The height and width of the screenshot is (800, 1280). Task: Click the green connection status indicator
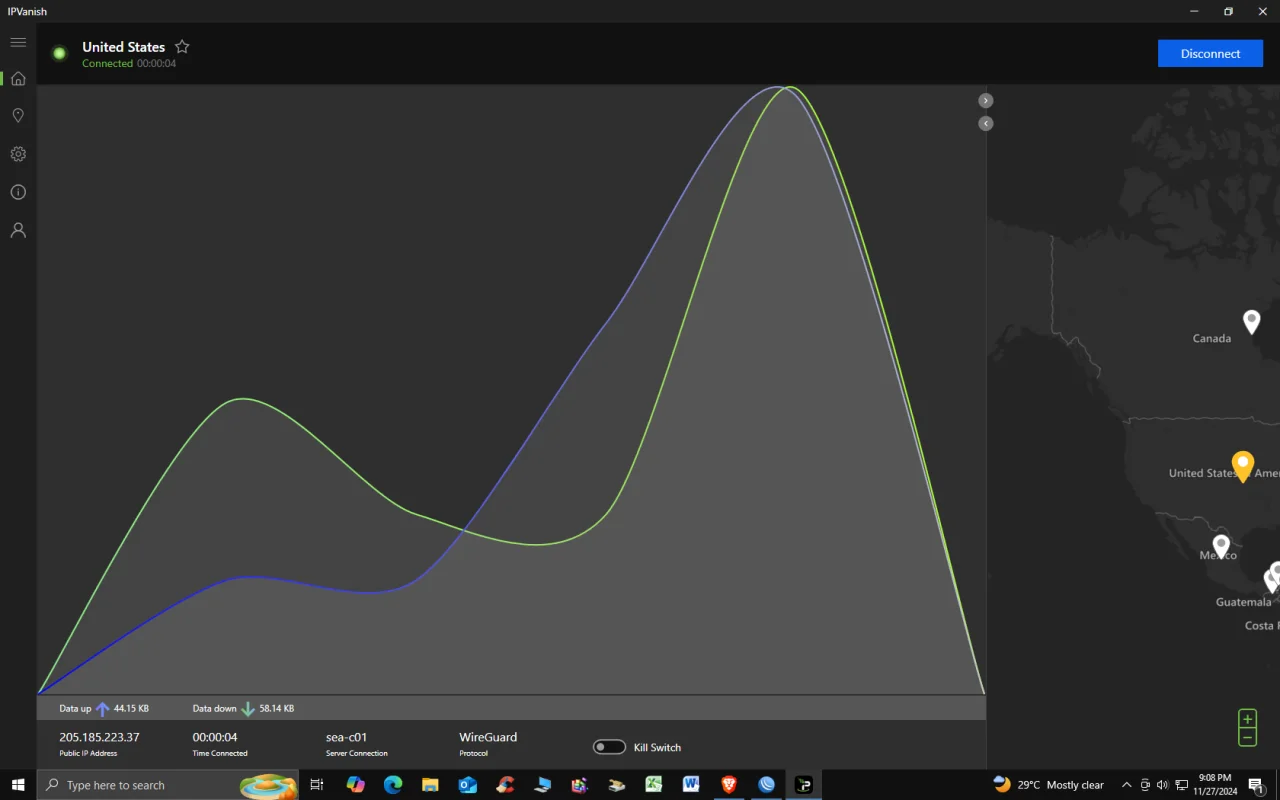(x=59, y=53)
